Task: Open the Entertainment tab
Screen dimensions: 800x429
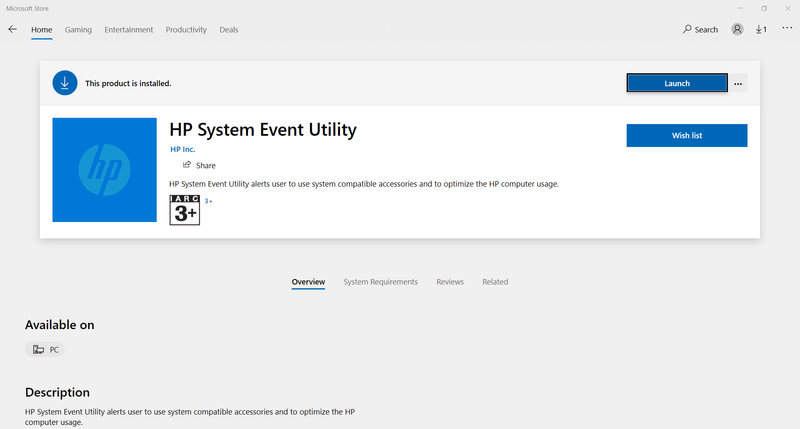Action: click(129, 30)
